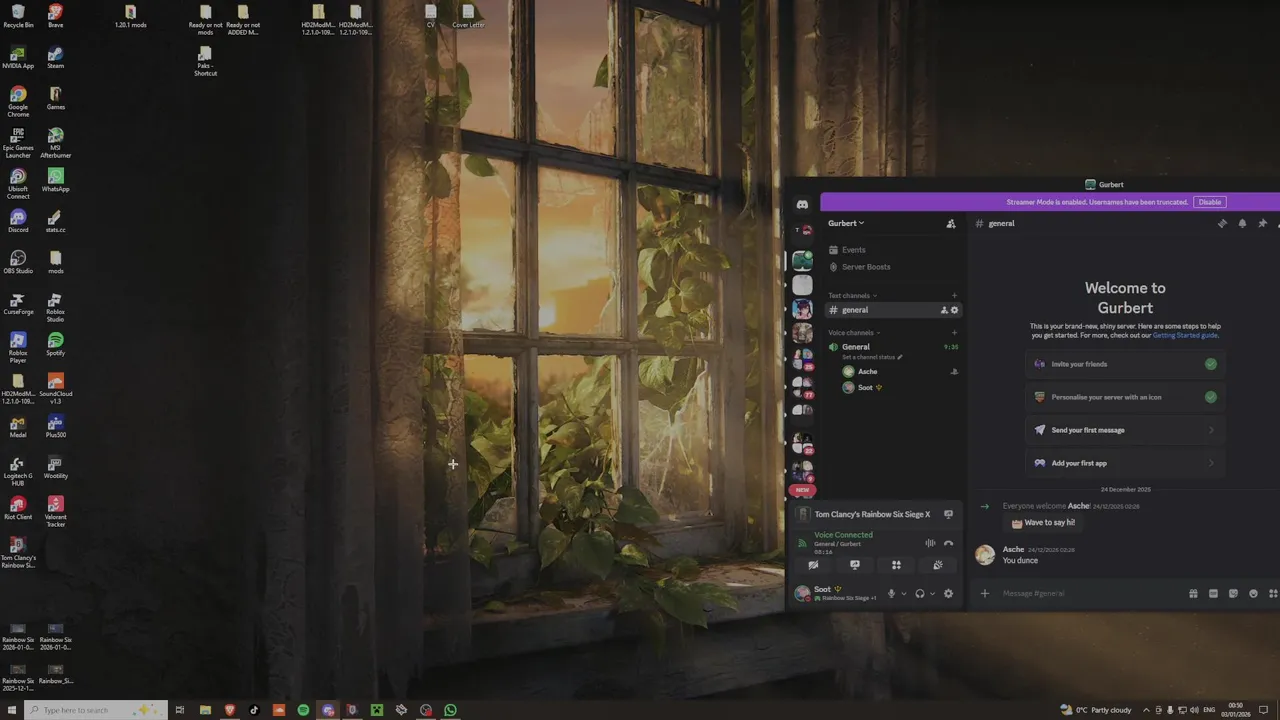Image resolution: width=1280 pixels, height=720 pixels.
Task: Open taskbar clock and date
Action: pyautogui.click(x=1236, y=710)
